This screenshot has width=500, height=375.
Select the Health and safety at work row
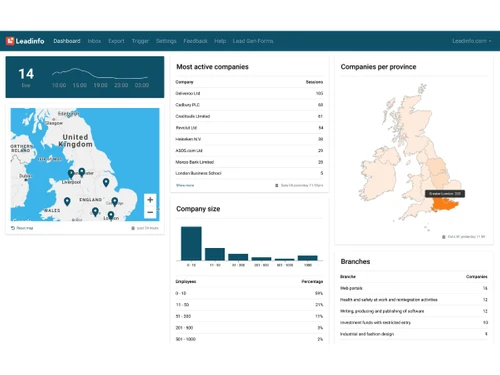point(414,300)
